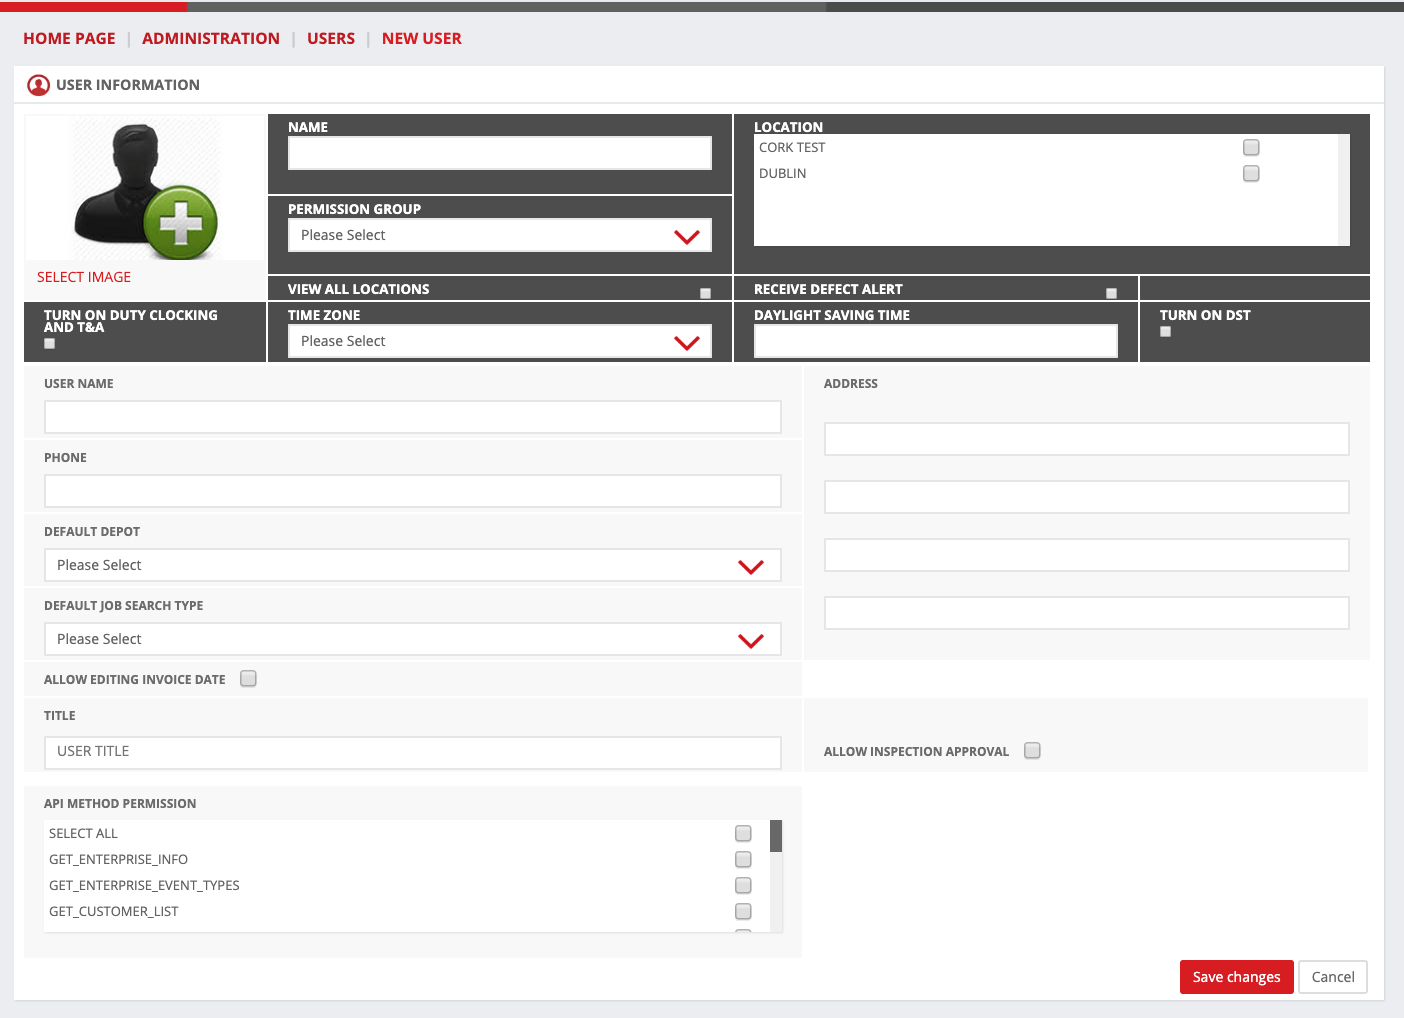This screenshot has height=1018, width=1404.
Task: Go to Administration breadcrumb
Action: pos(211,38)
